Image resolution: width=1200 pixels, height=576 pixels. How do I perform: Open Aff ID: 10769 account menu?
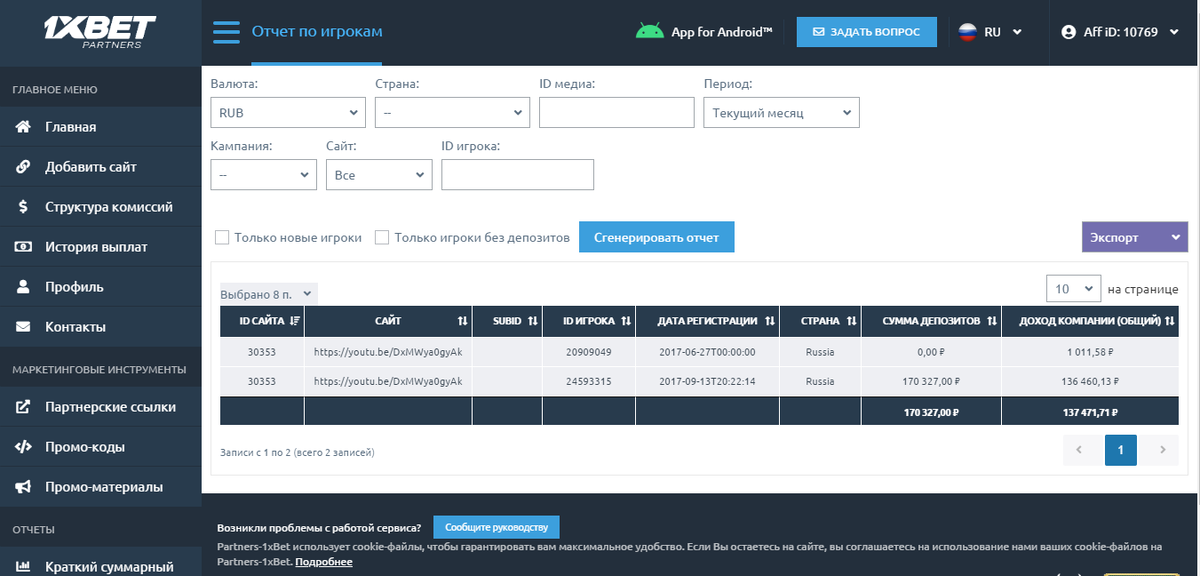click(1122, 32)
